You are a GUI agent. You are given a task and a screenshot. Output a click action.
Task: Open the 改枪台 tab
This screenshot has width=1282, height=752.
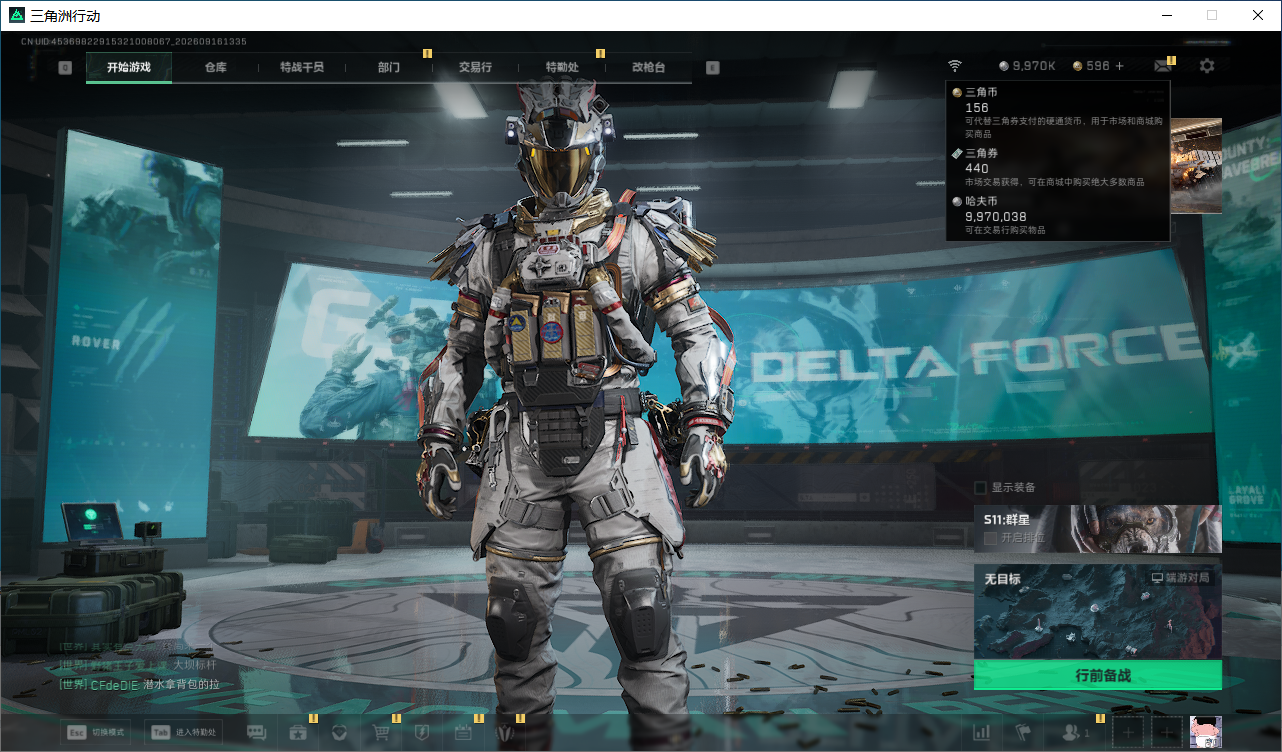pos(648,67)
